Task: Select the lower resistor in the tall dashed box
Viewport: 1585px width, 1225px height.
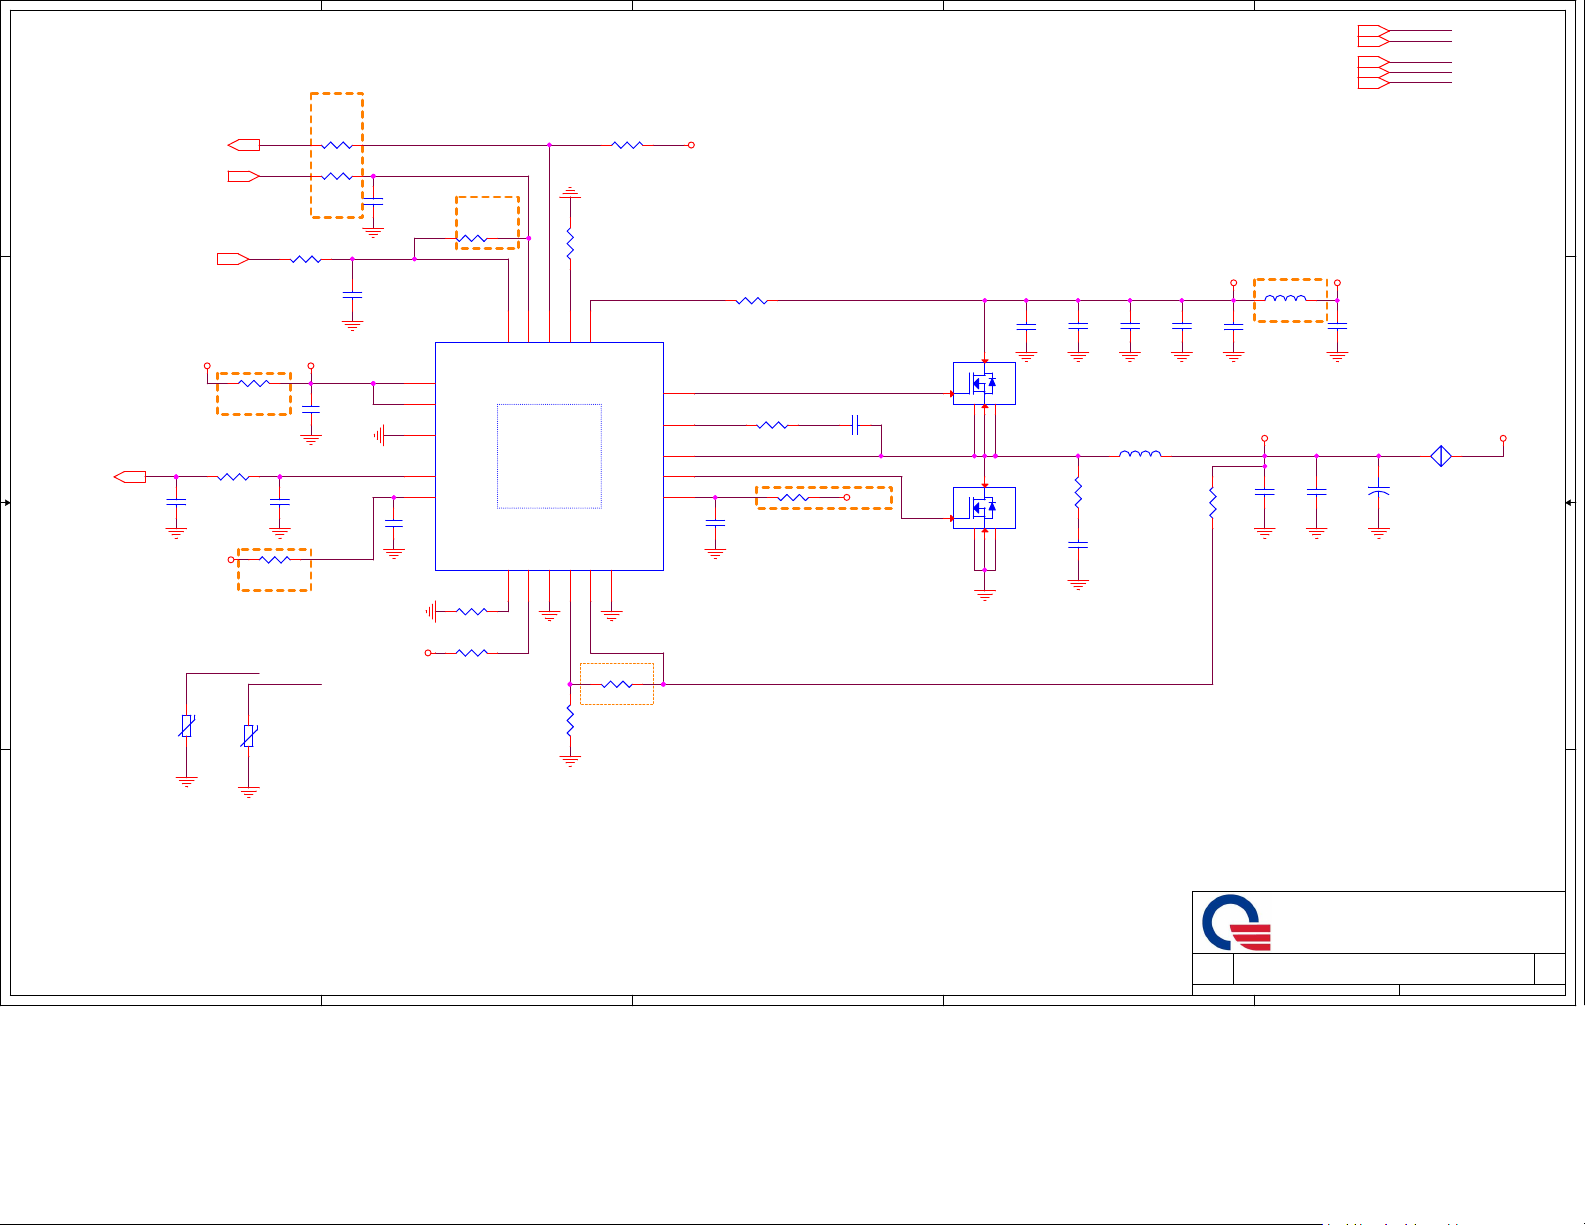Action: click(337, 176)
